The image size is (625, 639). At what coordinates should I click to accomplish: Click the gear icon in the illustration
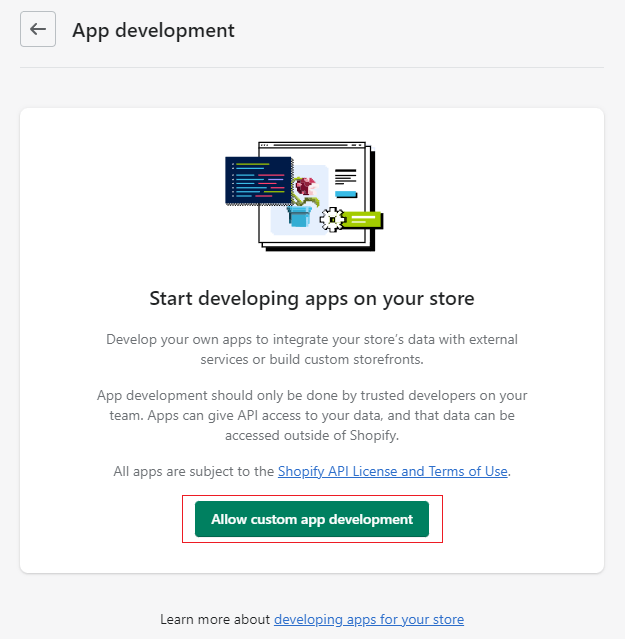coord(333,218)
